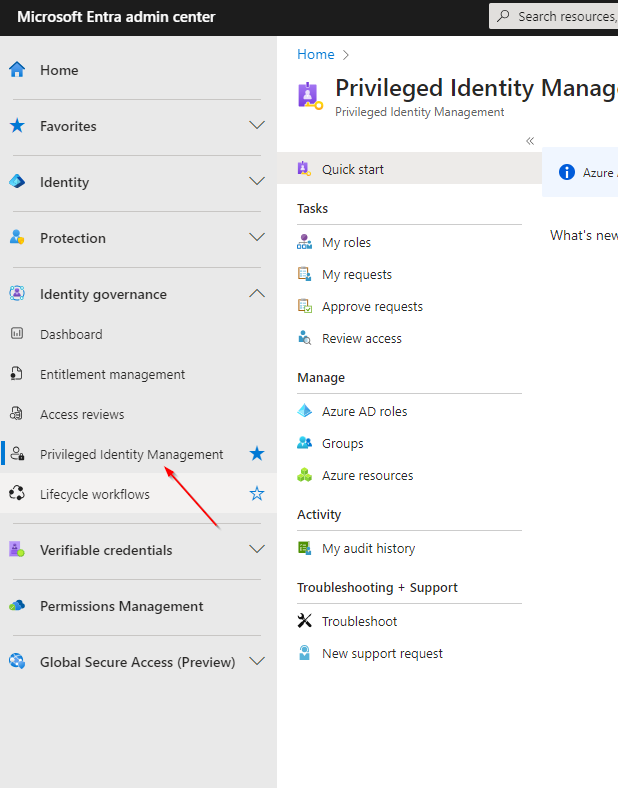Viewport: 618px width, 788px height.
Task: Click the Dashboard icon
Action: pos(17,333)
